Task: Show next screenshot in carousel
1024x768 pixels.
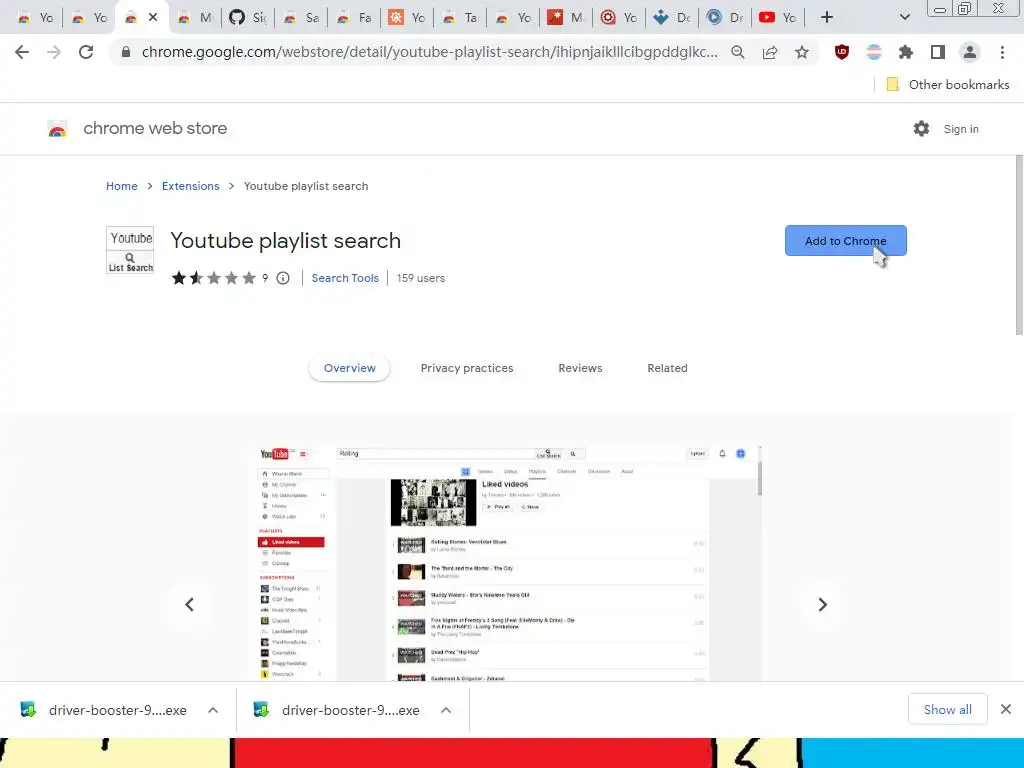Action: pos(822,605)
